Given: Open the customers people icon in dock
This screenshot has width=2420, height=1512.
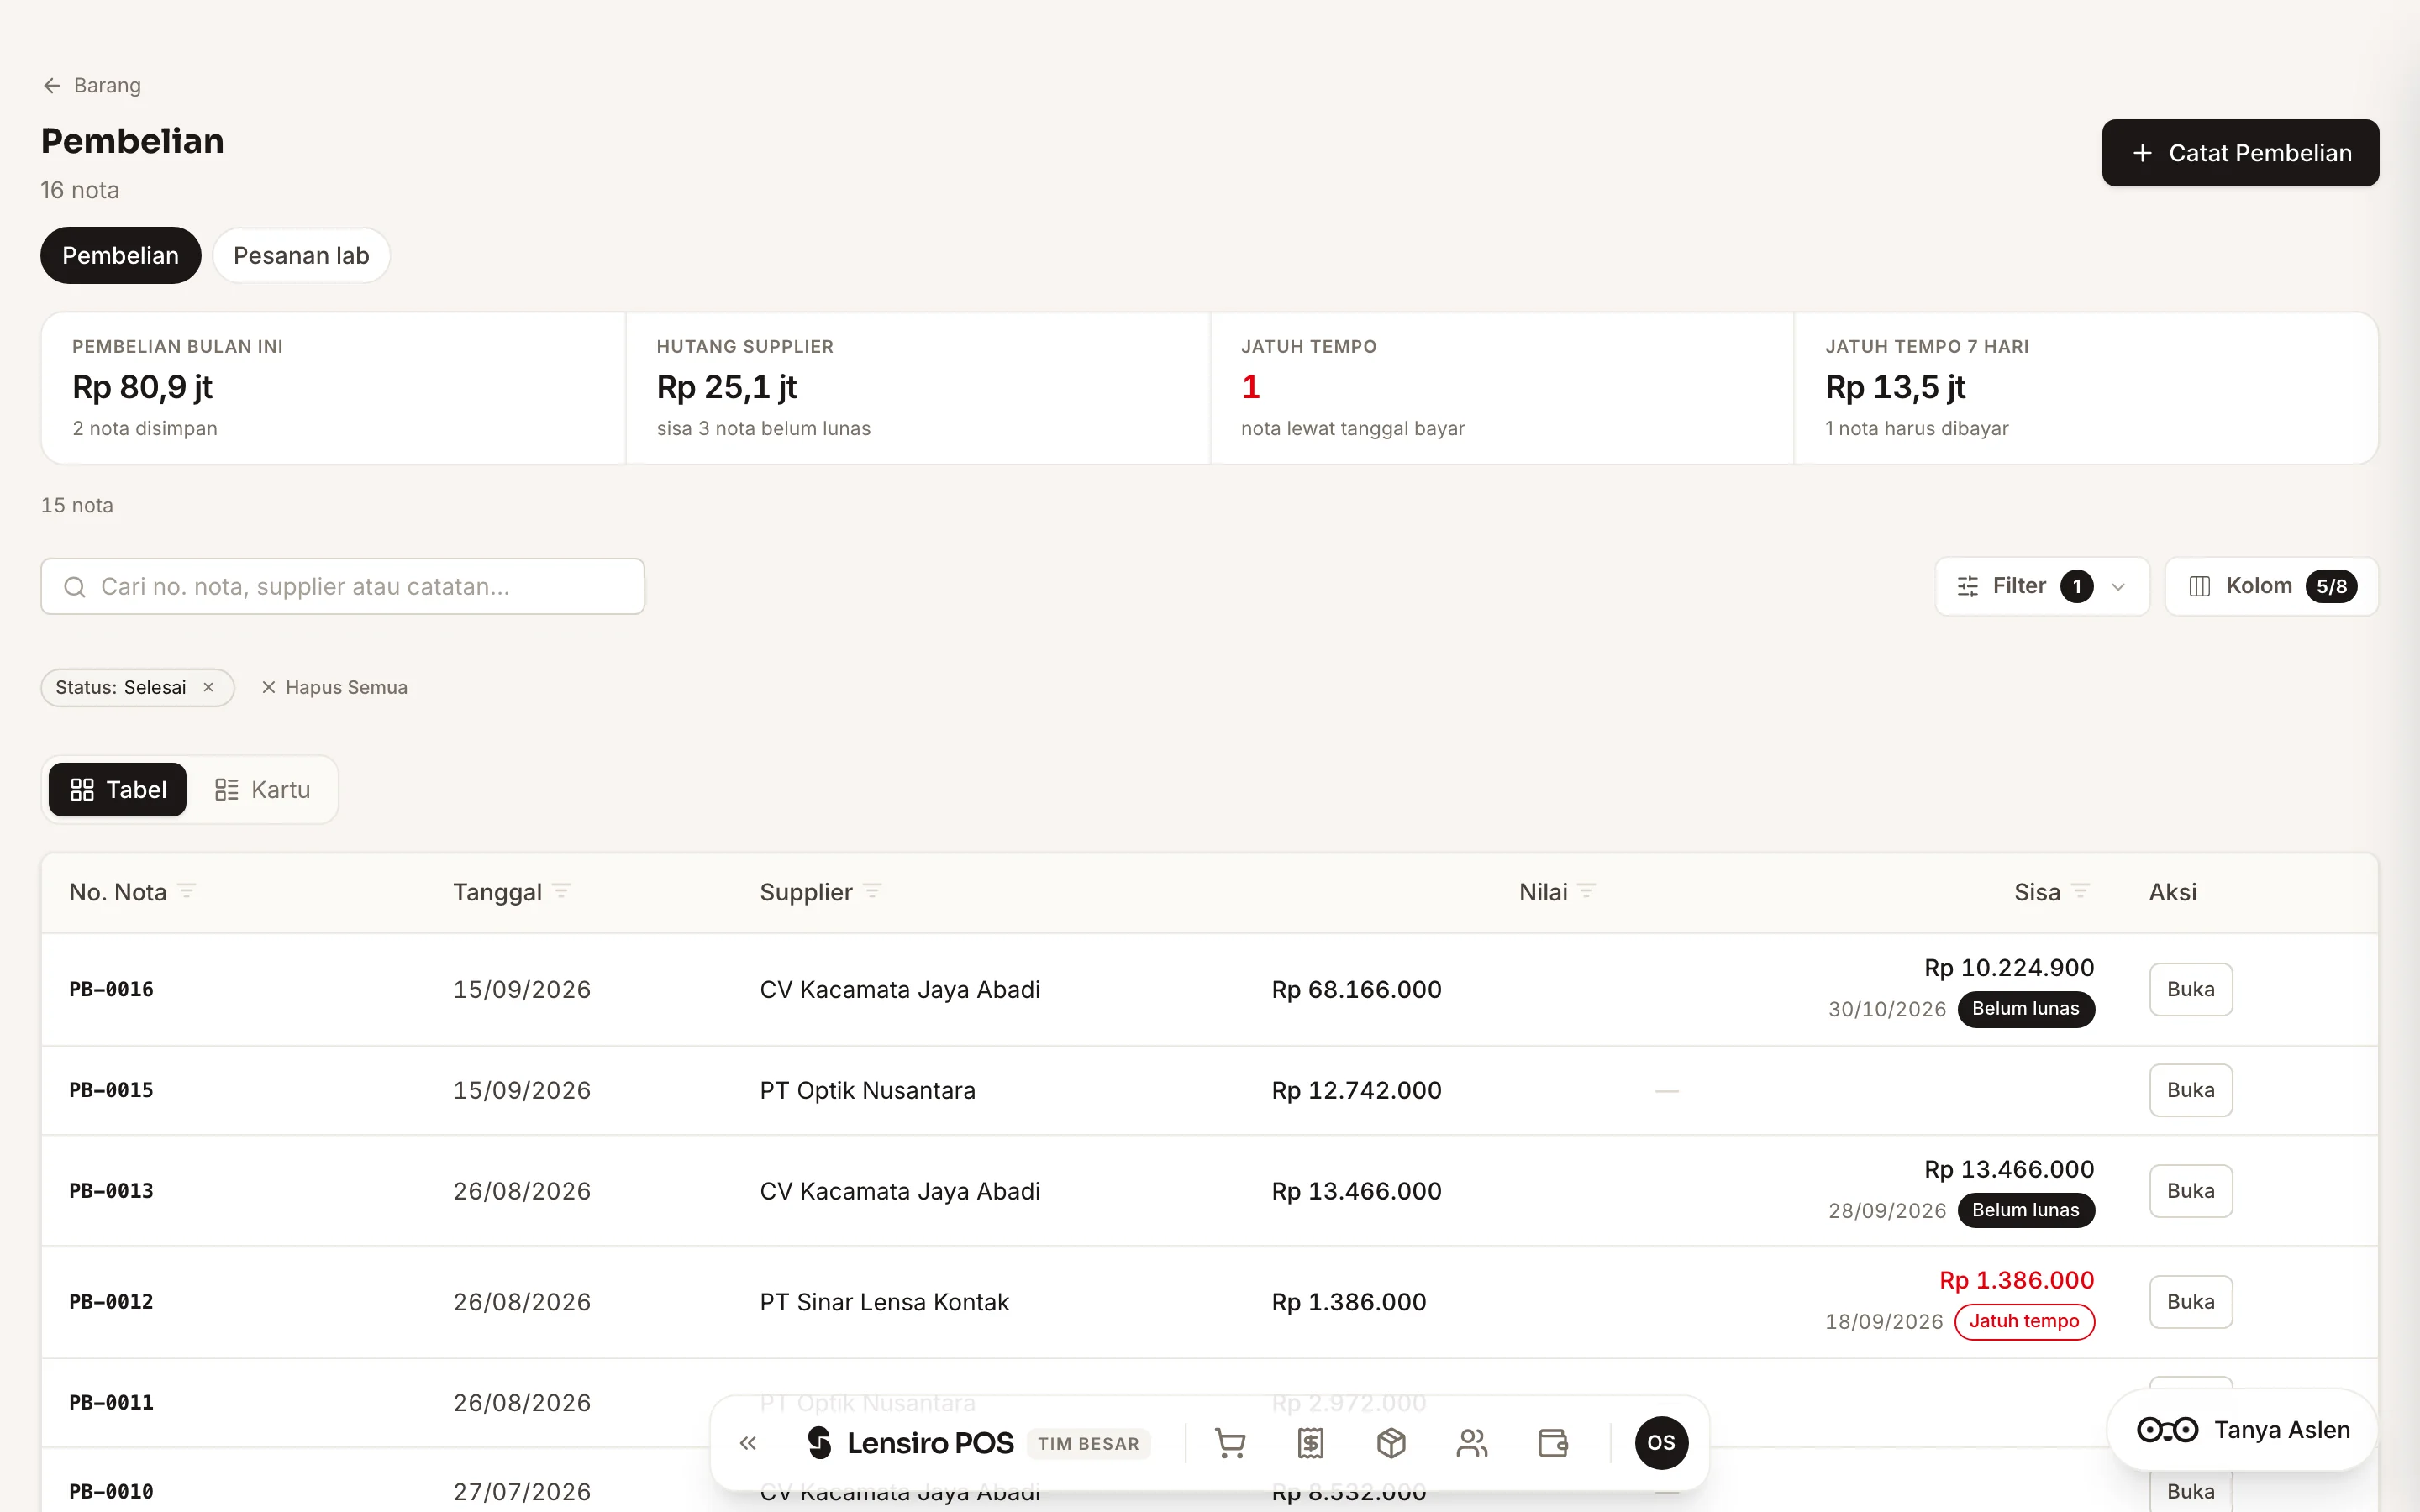Looking at the screenshot, I should tap(1472, 1443).
